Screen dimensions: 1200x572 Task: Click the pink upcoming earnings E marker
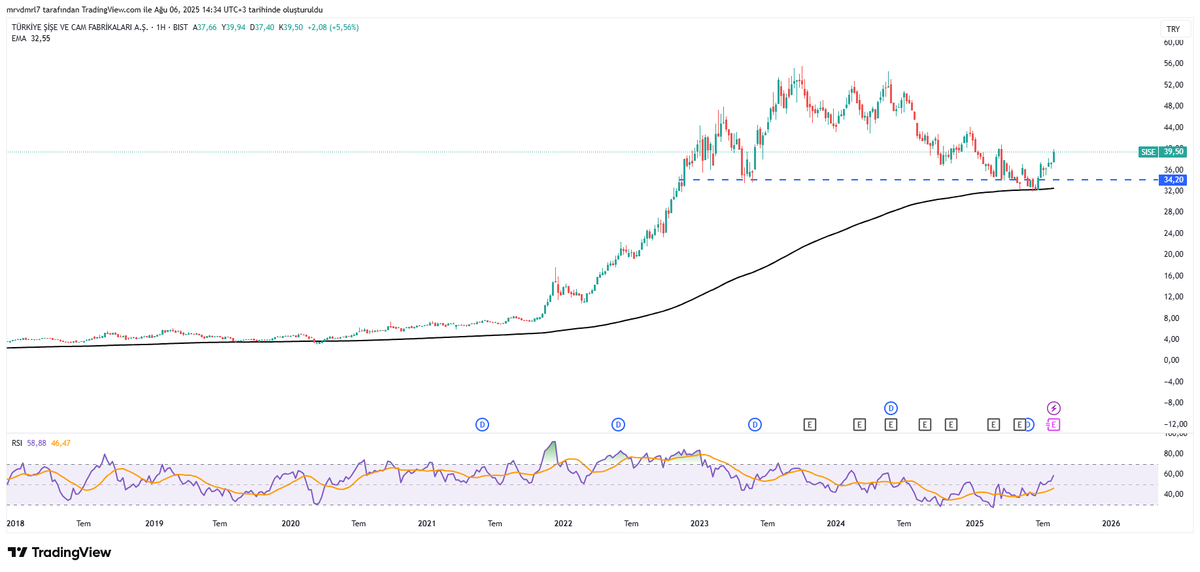coord(1053,425)
